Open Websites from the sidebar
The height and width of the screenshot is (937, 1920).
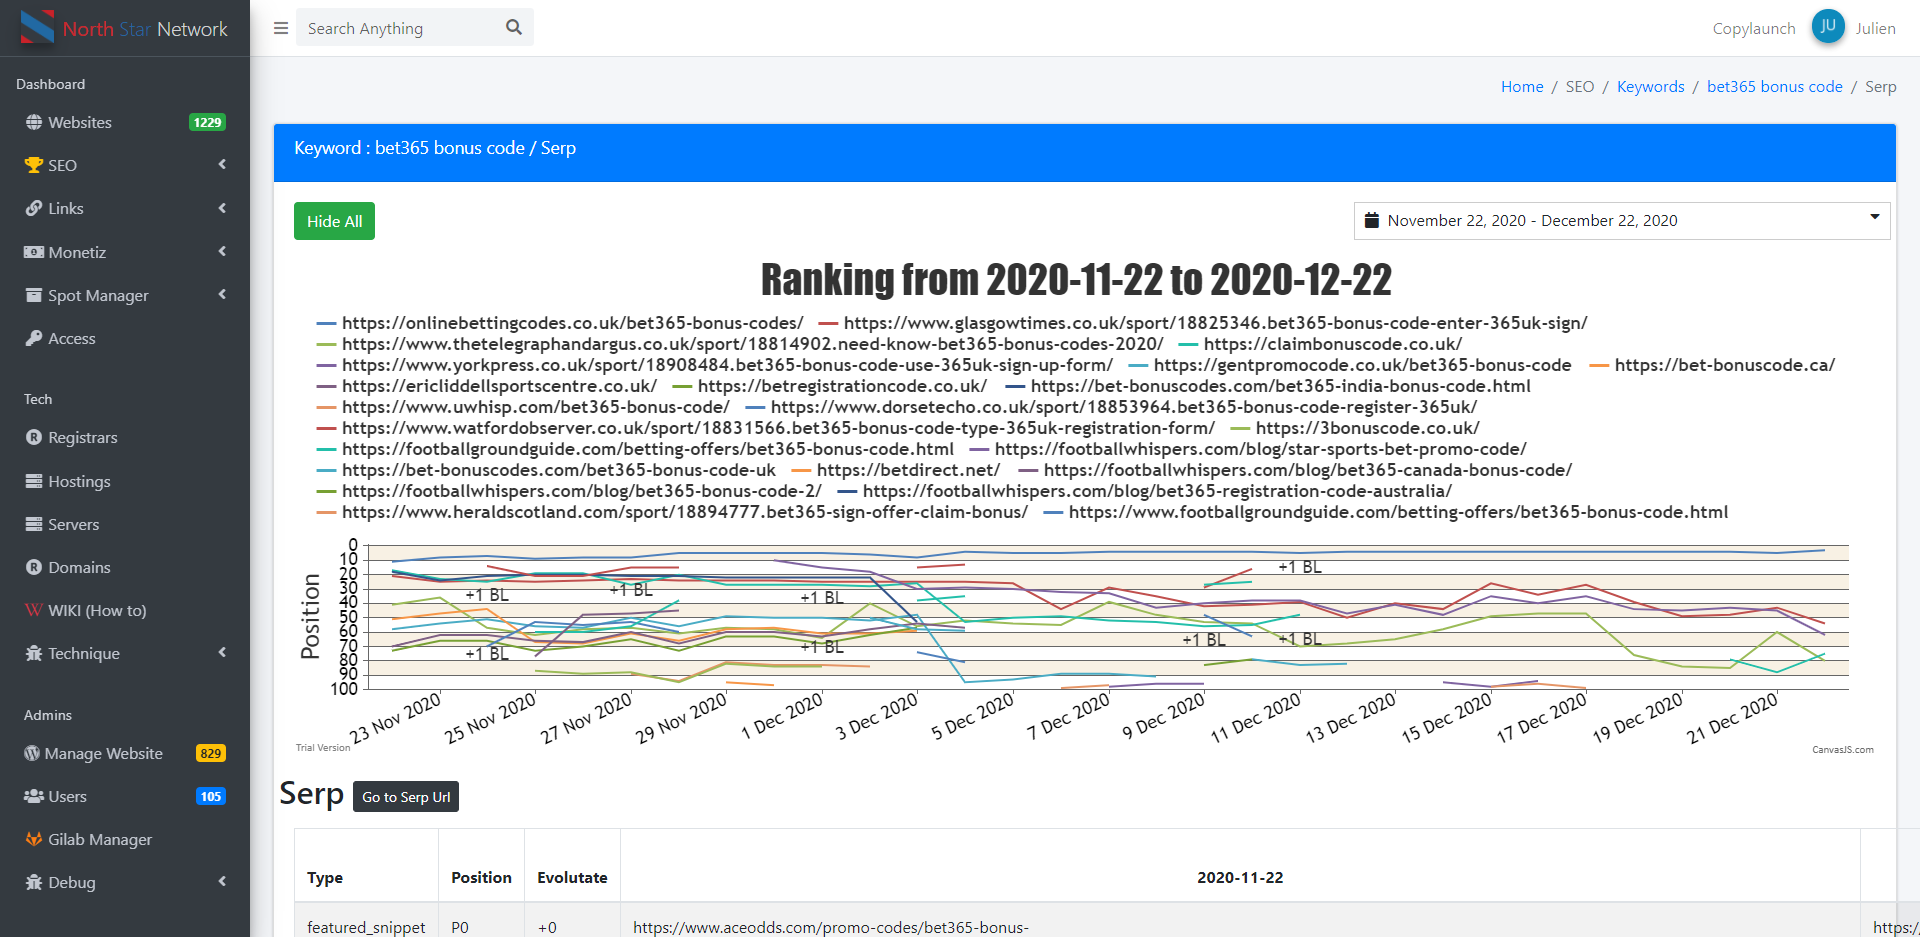(80, 123)
